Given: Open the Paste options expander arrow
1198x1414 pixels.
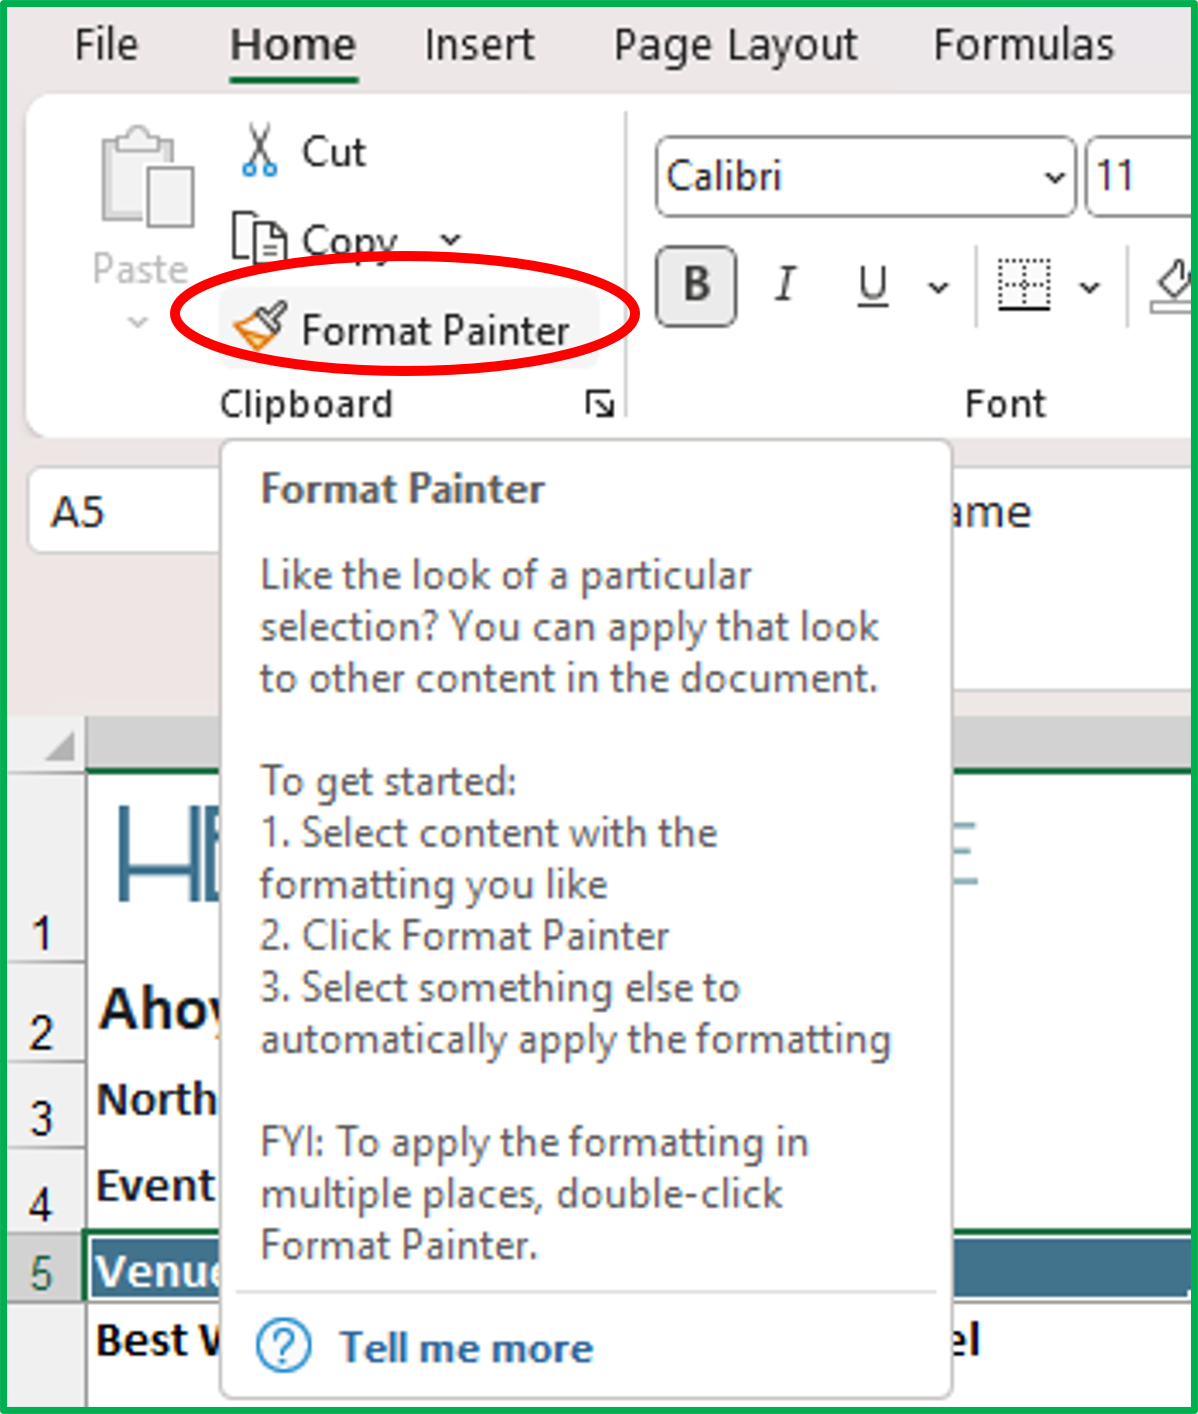Looking at the screenshot, I should (136, 320).
